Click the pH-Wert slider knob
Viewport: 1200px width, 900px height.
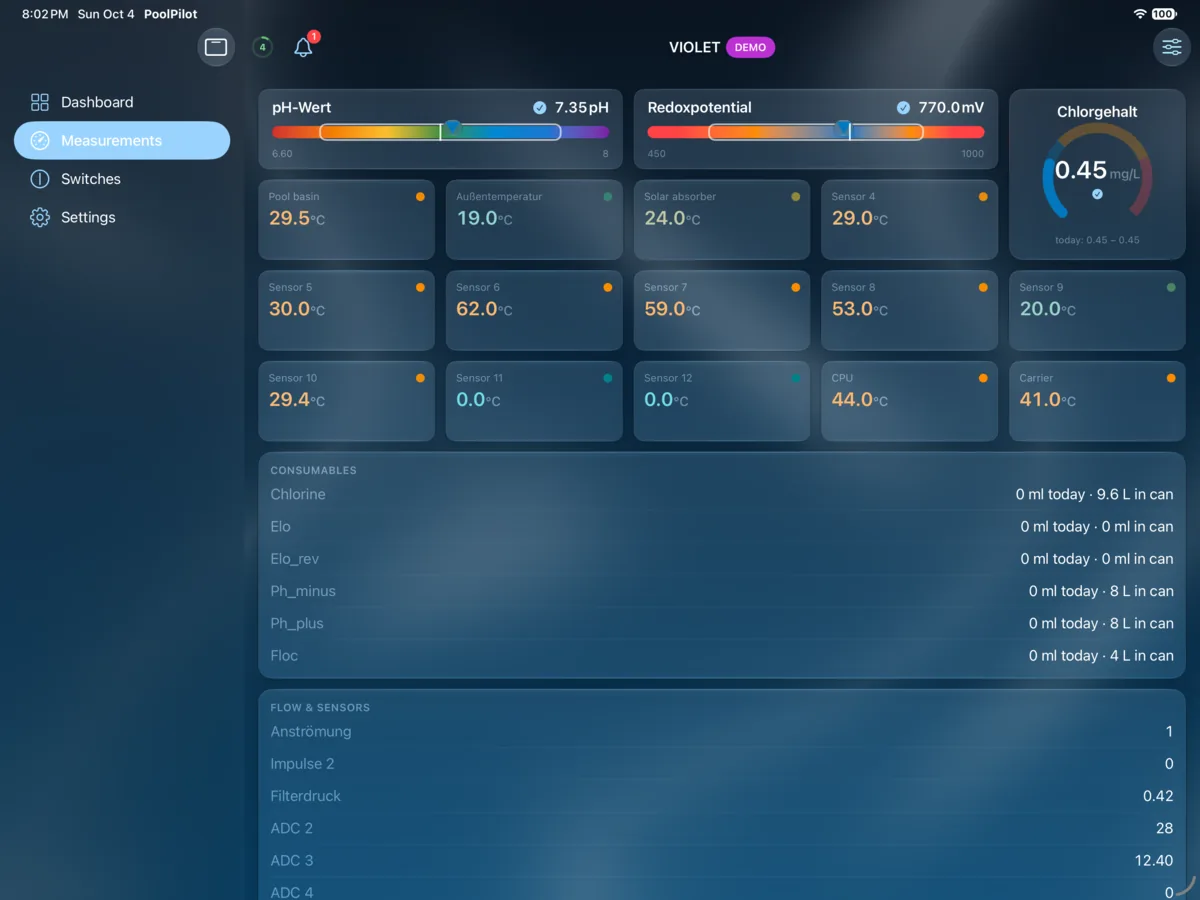point(453,127)
